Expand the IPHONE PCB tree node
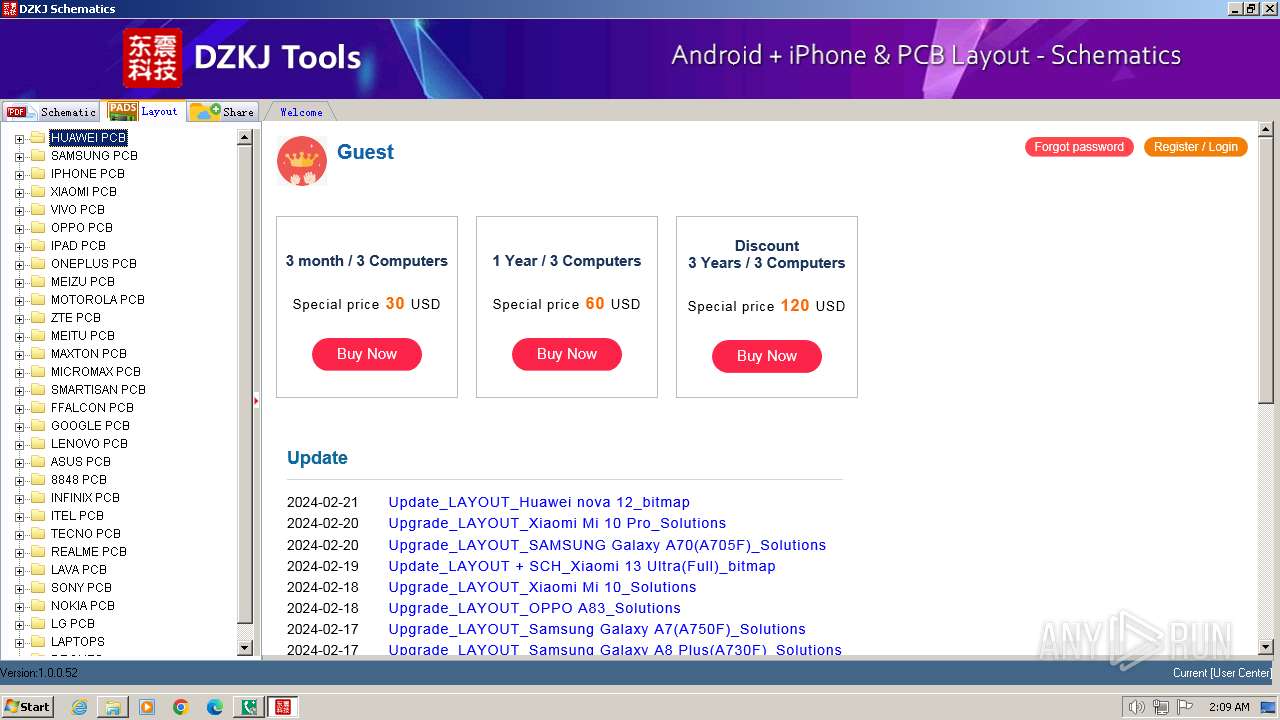 pos(19,174)
